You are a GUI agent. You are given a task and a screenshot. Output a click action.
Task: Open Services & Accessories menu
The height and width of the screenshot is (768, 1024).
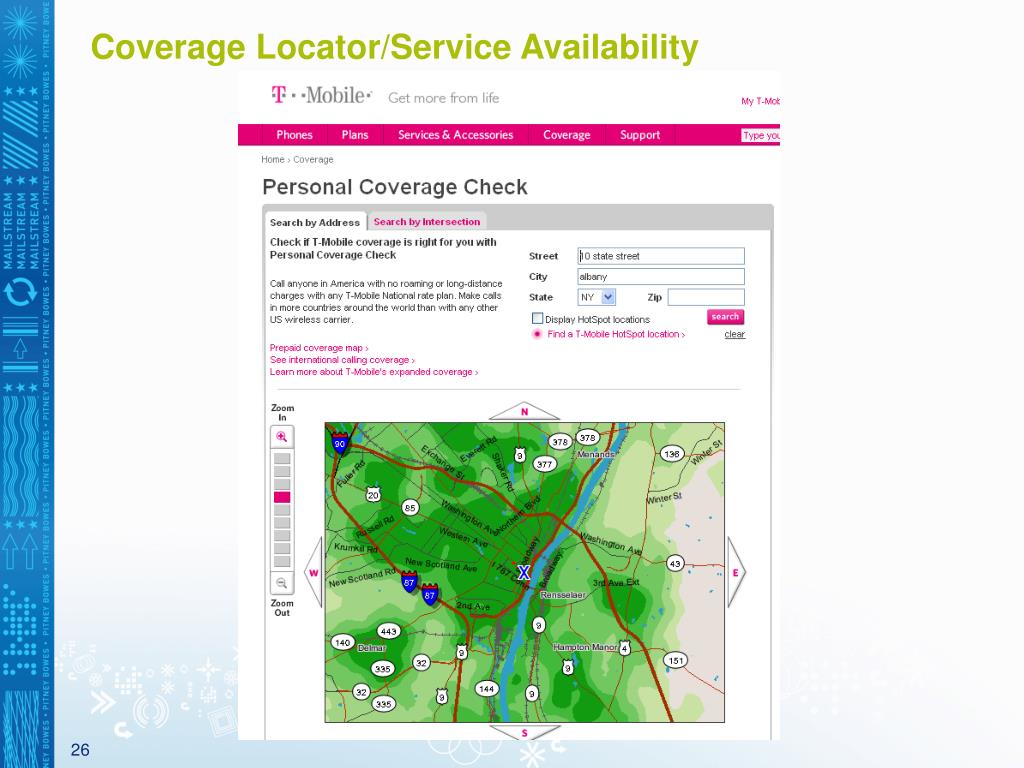click(x=455, y=135)
